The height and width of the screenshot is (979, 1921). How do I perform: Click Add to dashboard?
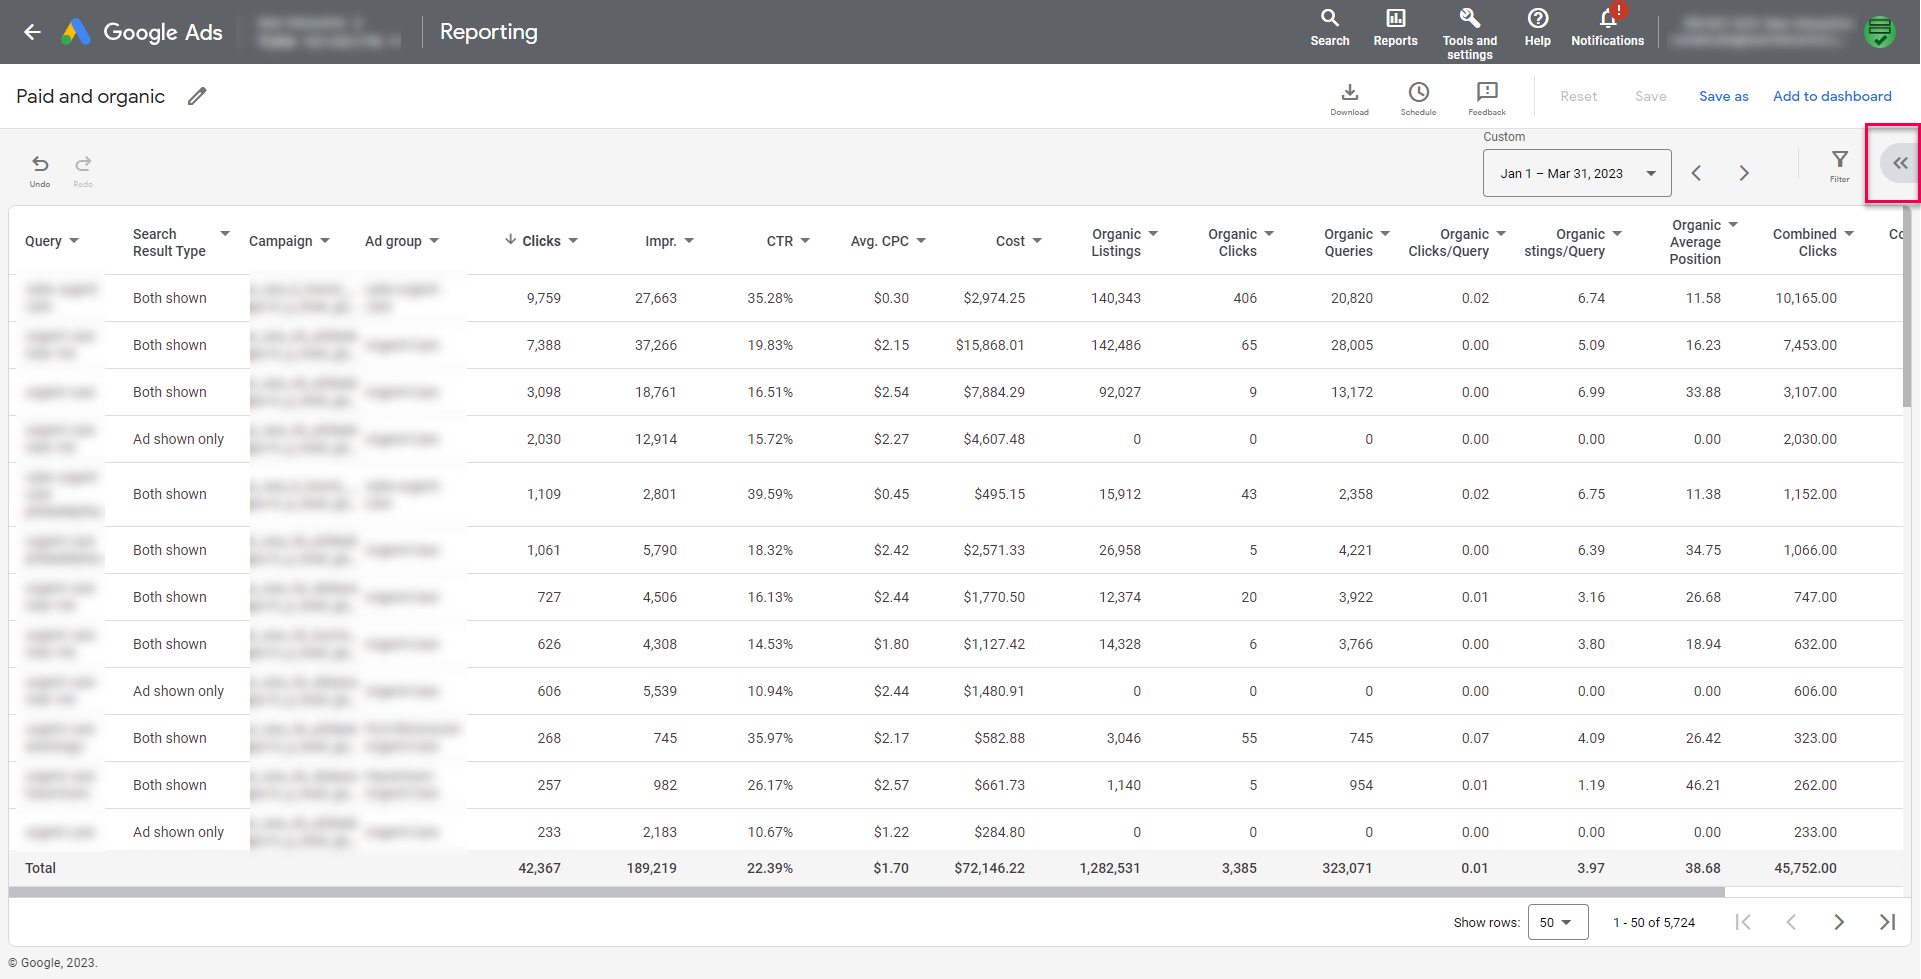[x=1832, y=96]
